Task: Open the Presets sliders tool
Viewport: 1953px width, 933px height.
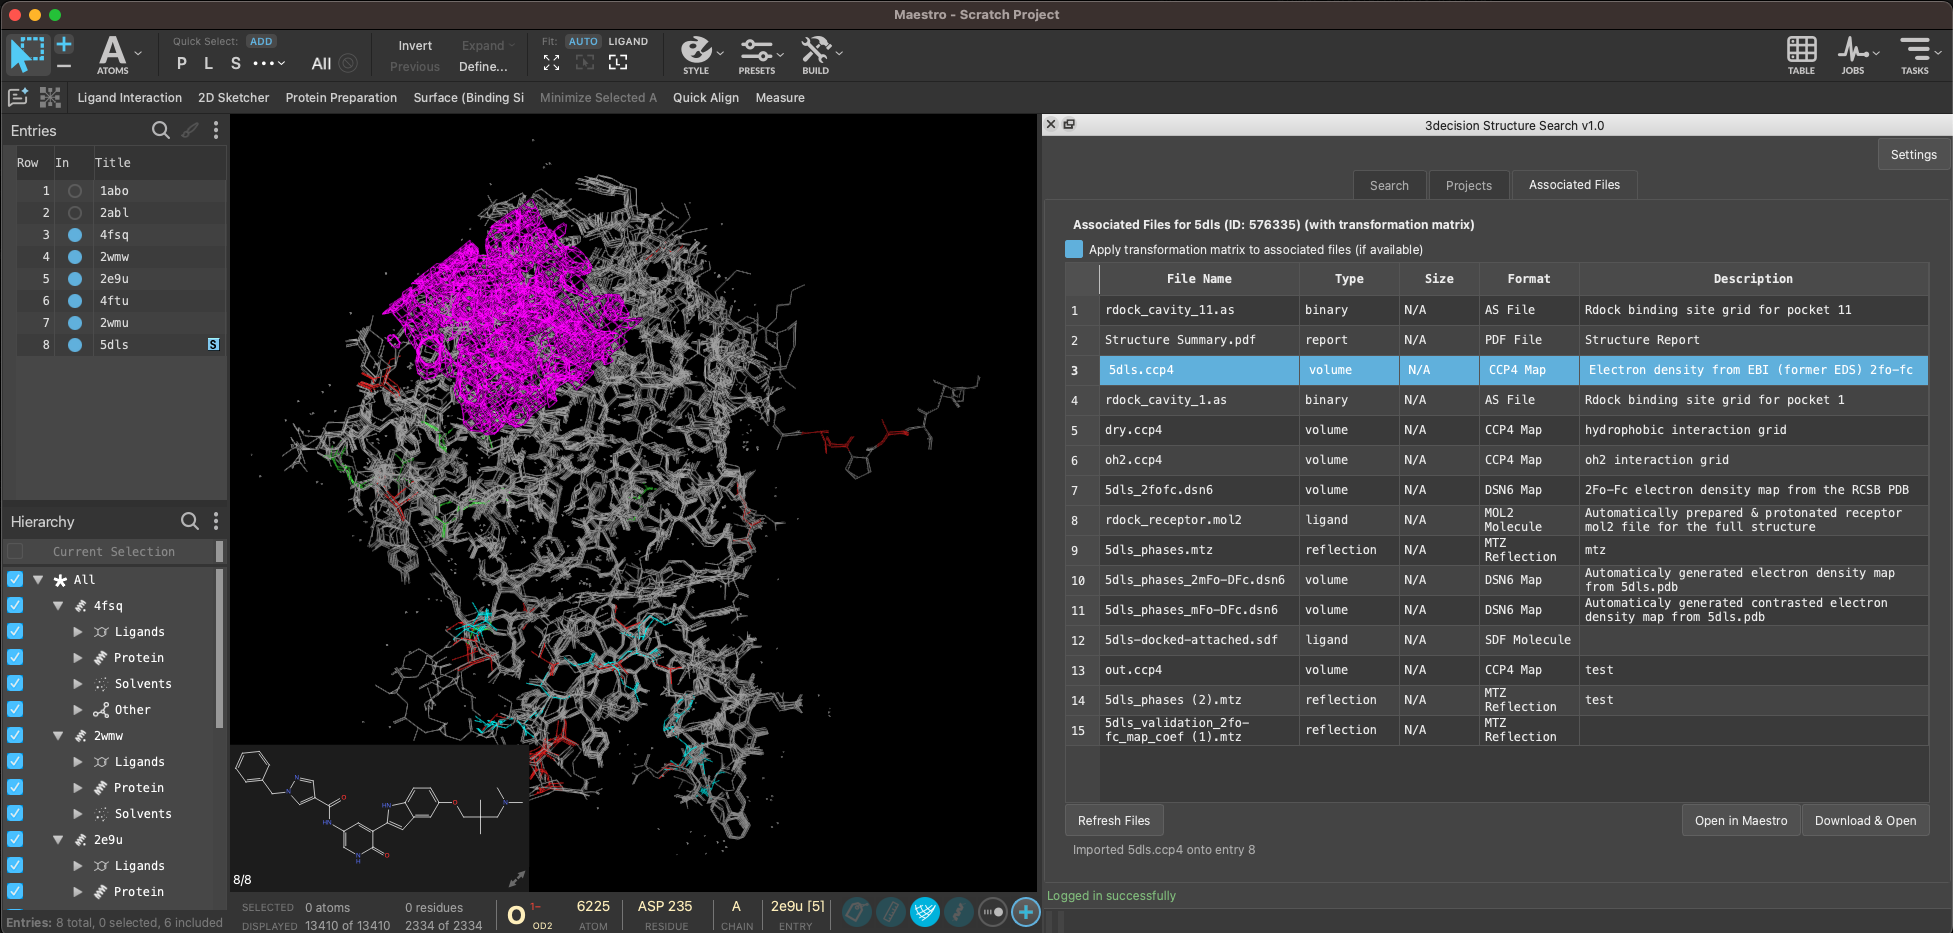Action: [756, 55]
